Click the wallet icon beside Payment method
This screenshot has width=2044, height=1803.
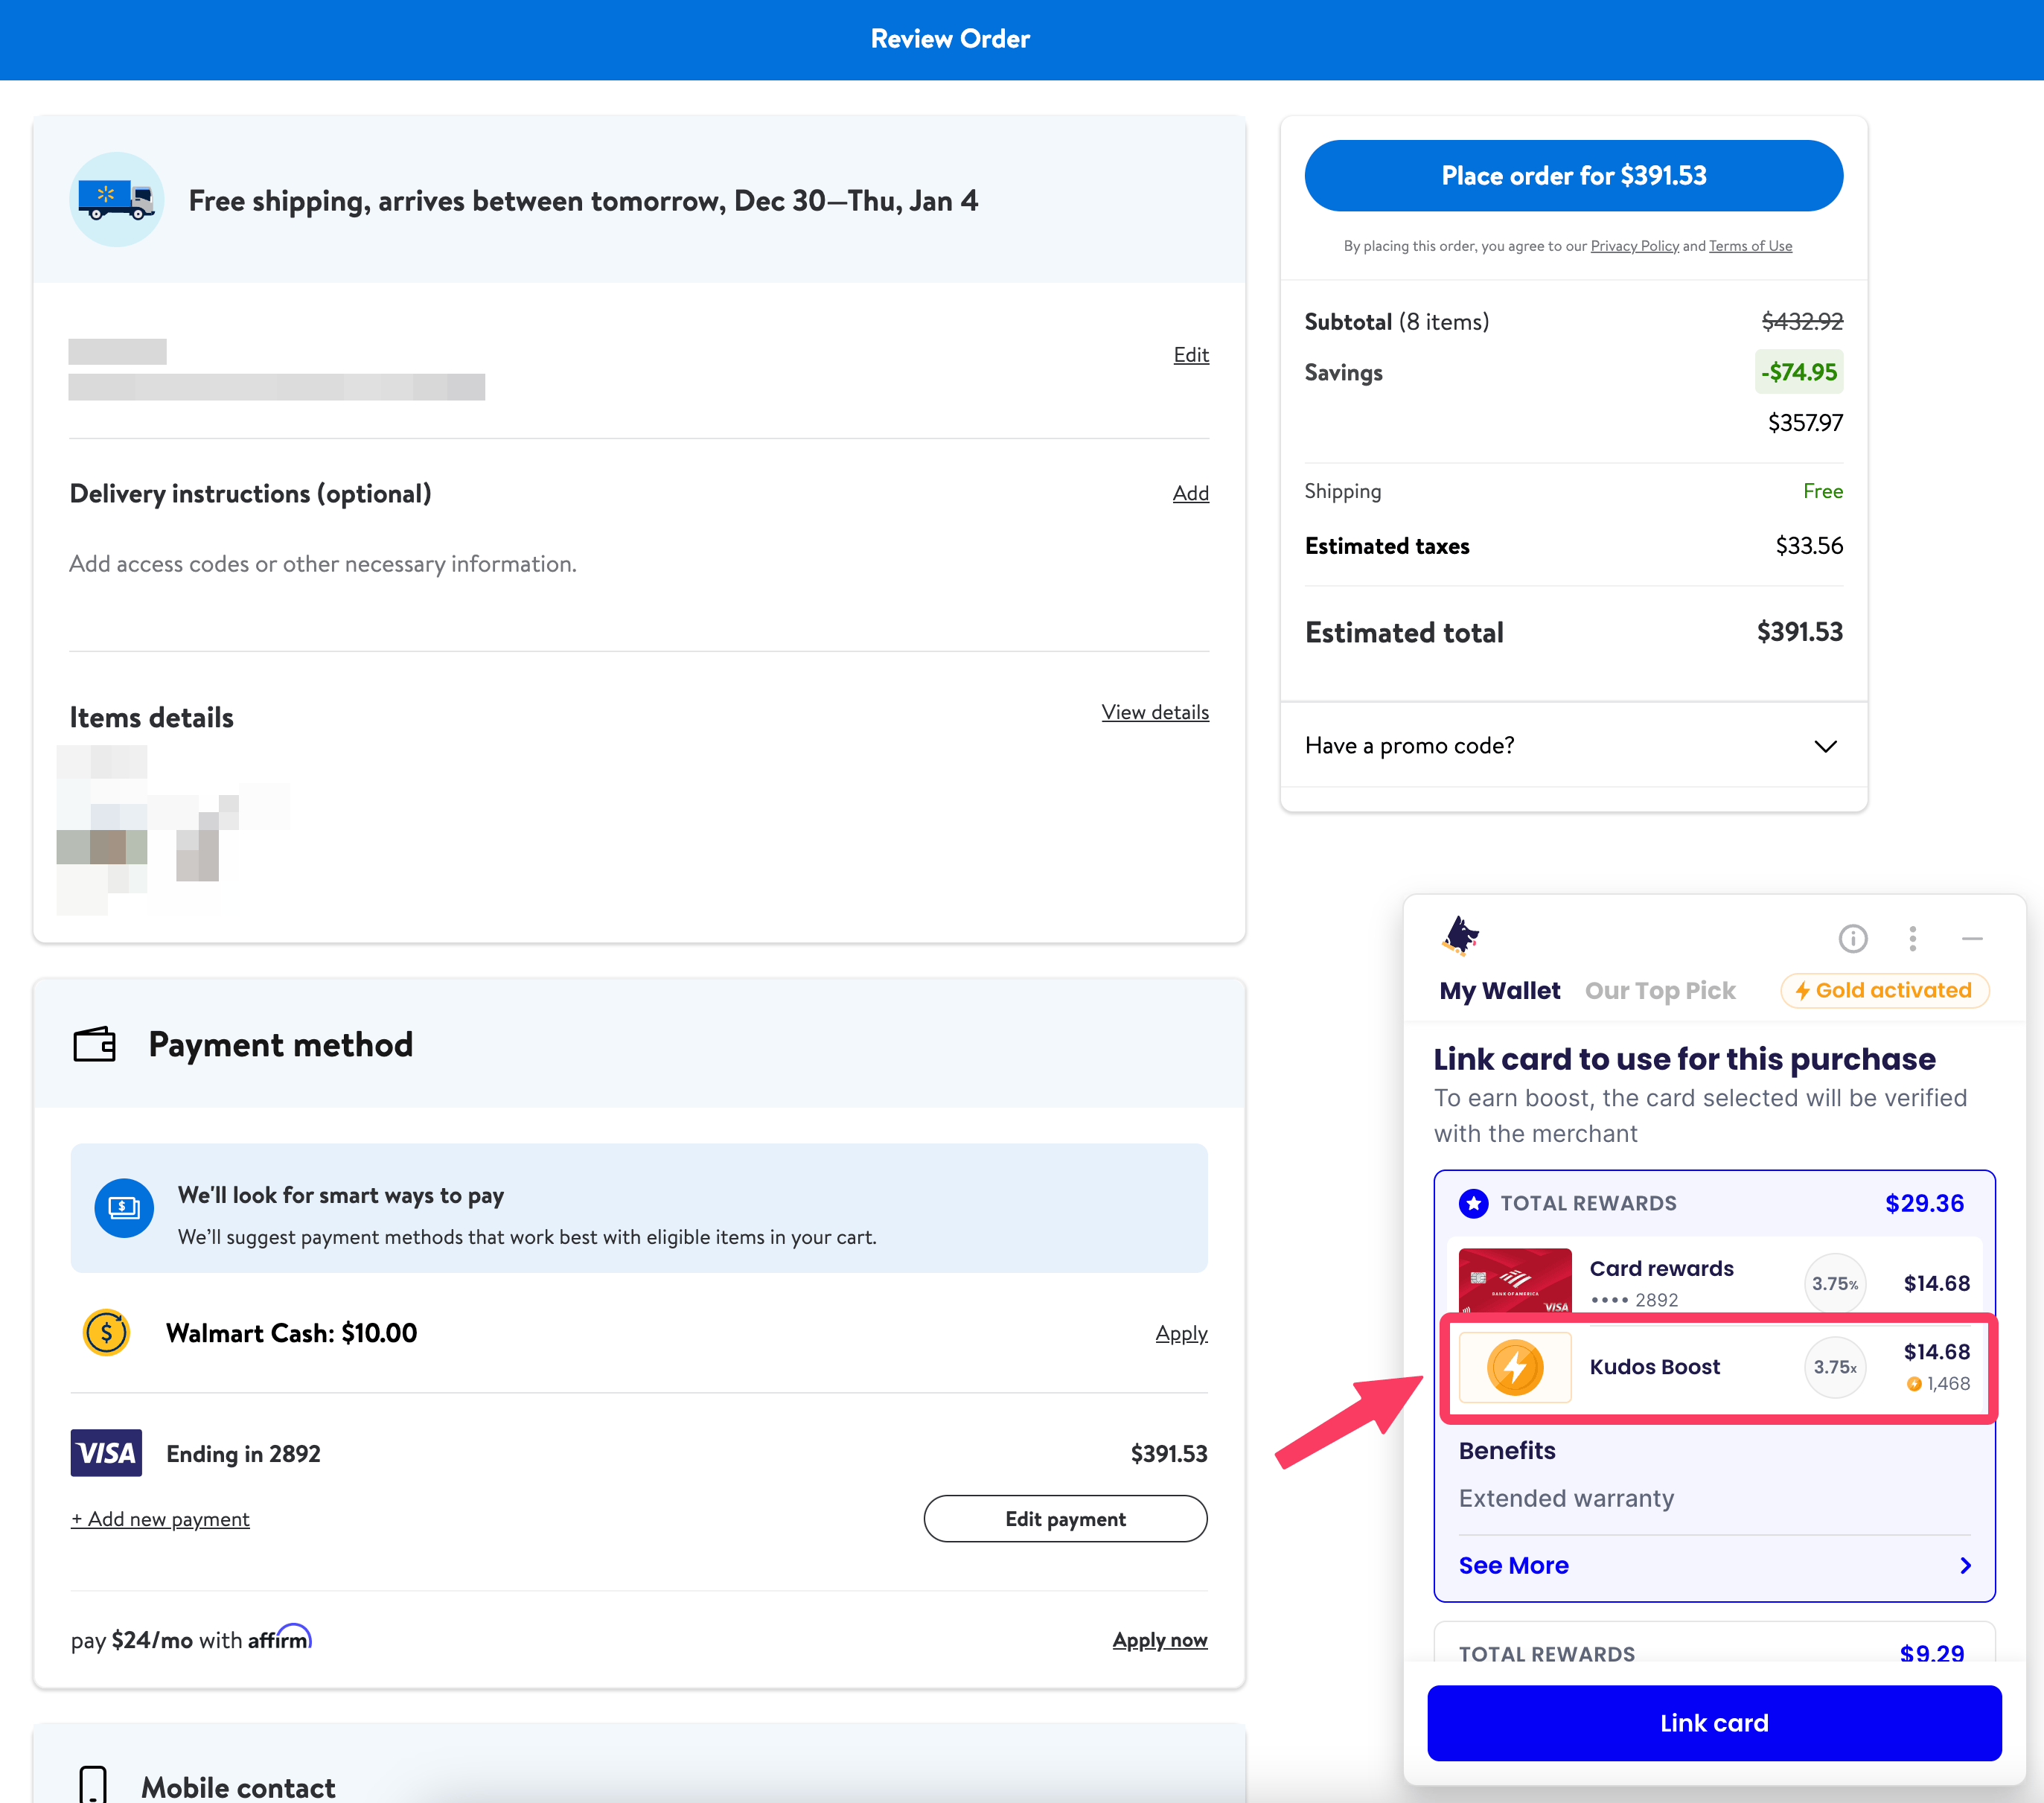point(95,1044)
